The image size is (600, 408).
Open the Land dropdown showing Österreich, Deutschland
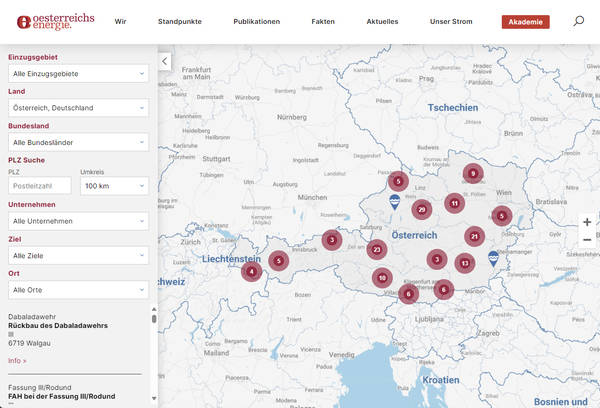point(78,108)
